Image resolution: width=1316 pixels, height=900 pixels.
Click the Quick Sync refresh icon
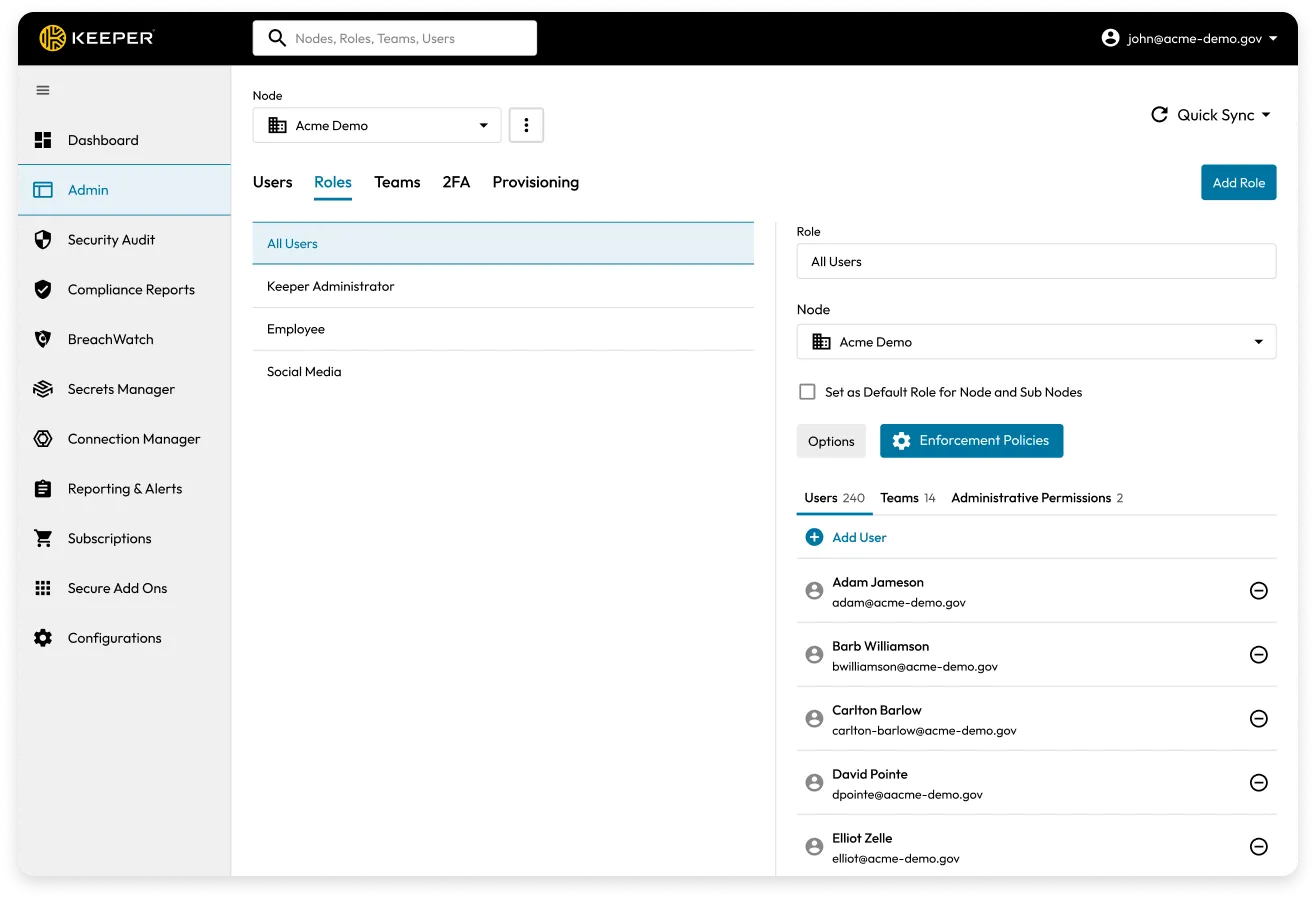(x=1160, y=115)
